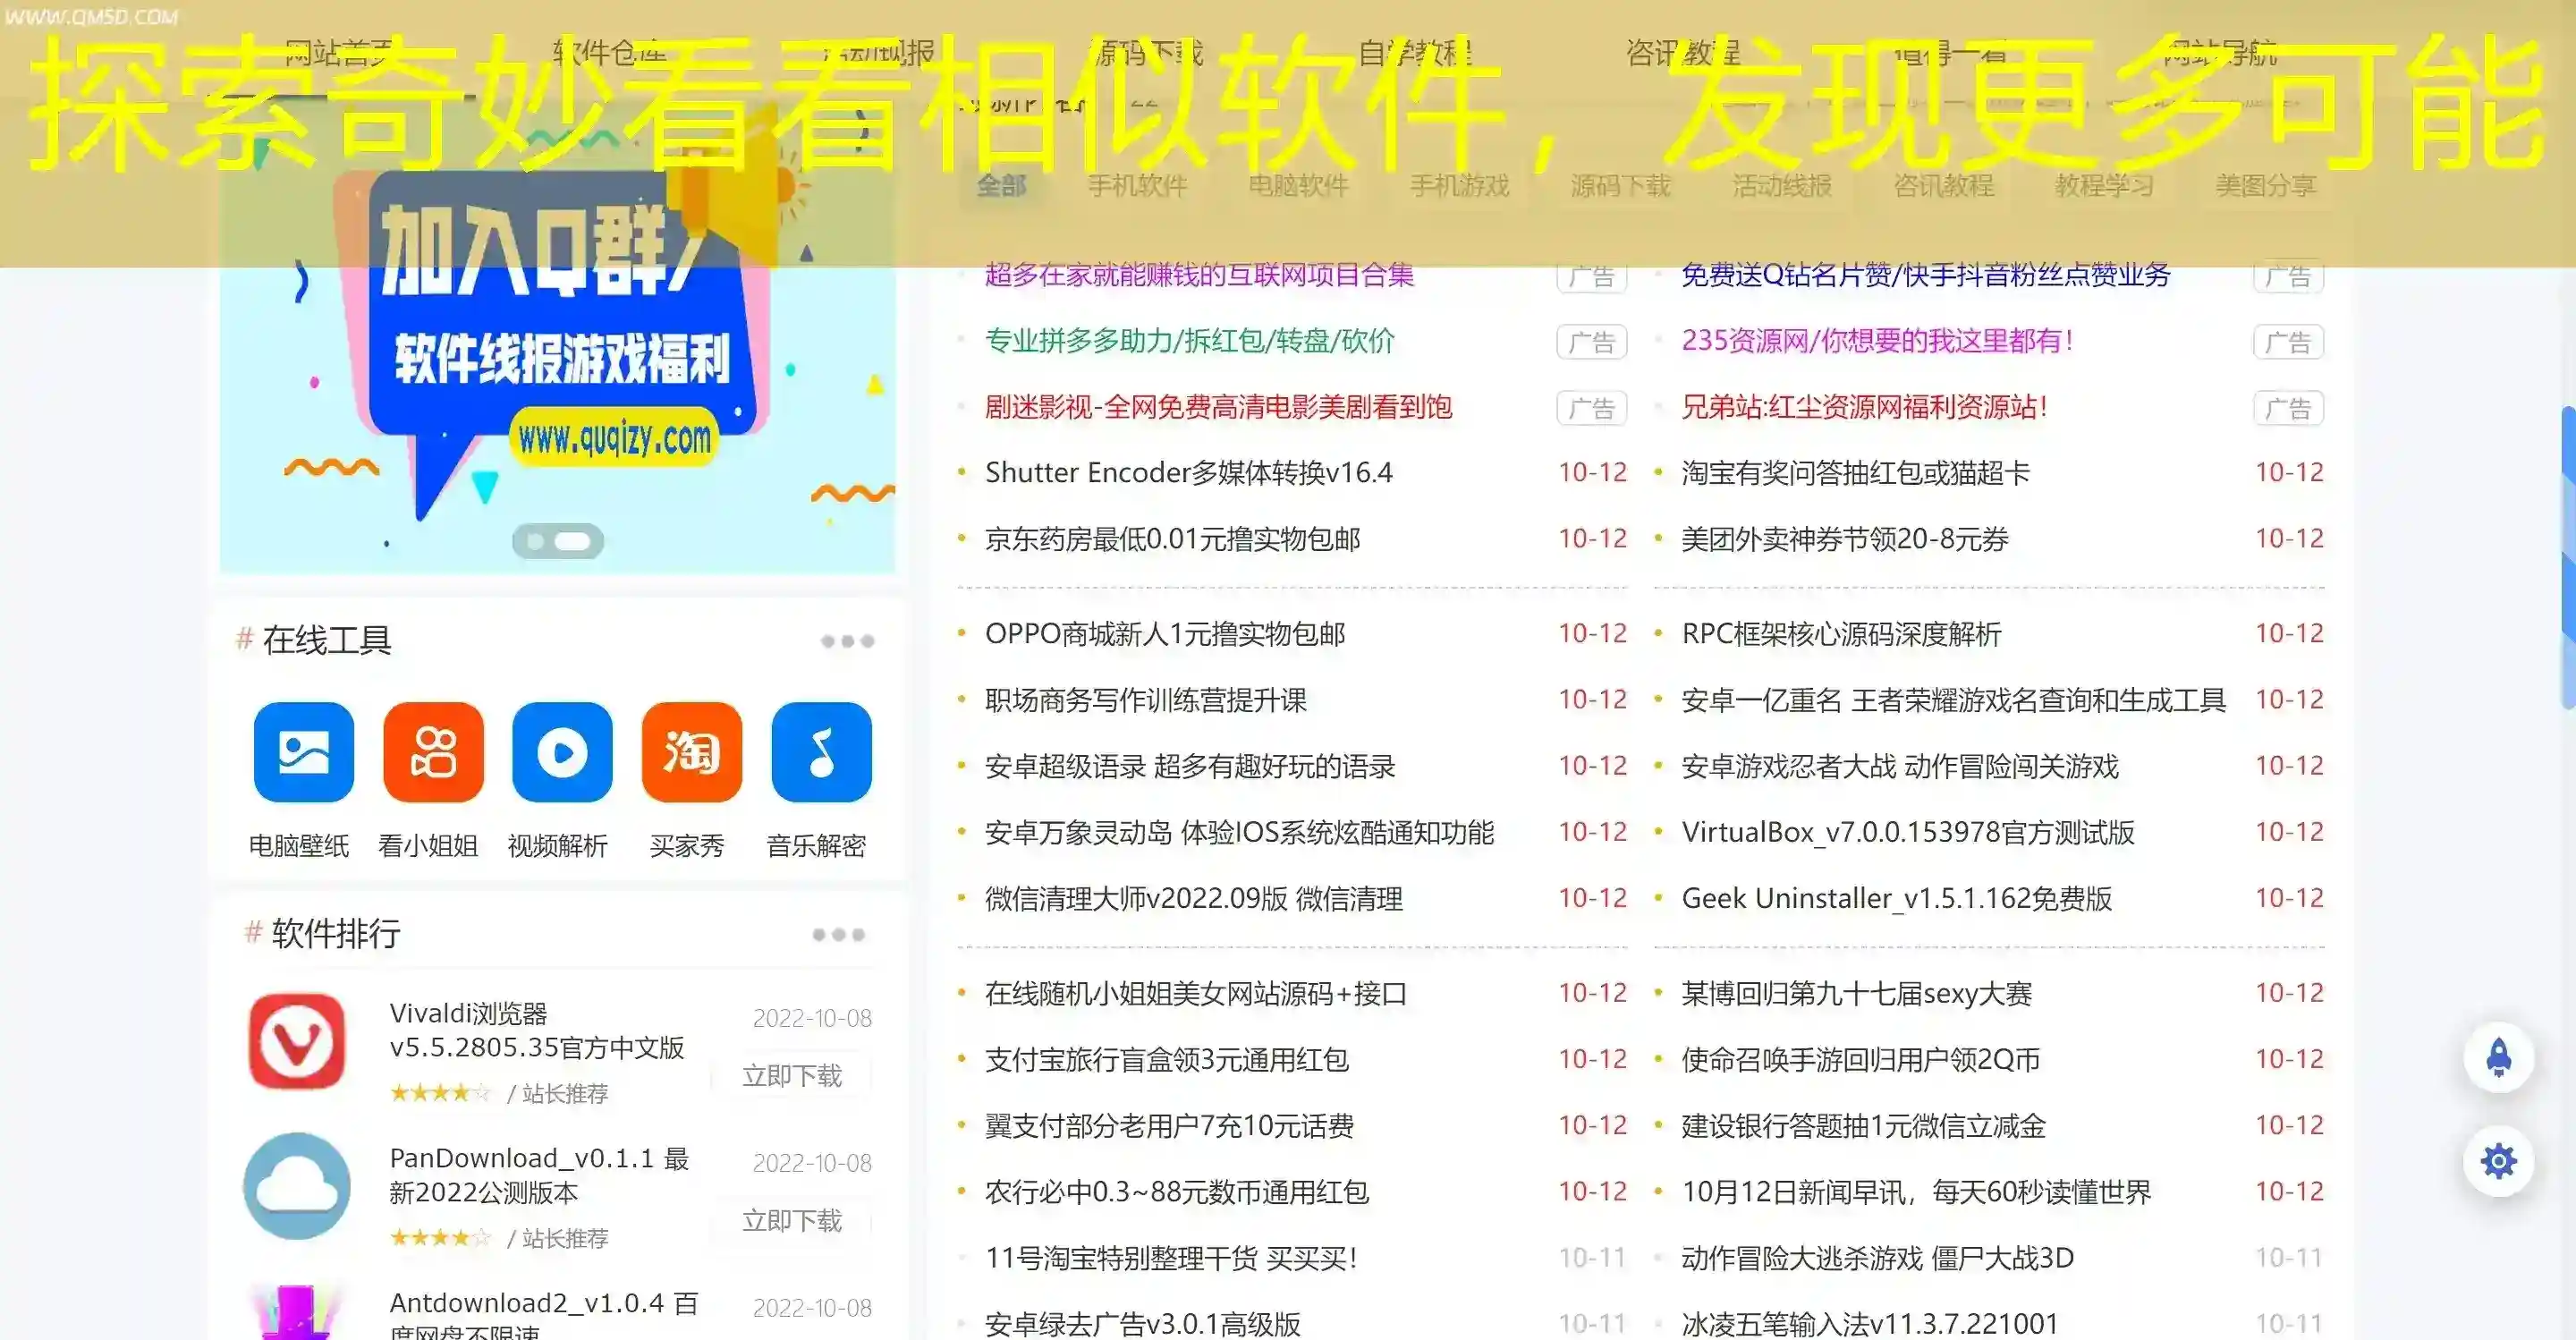Click the PanDownload cloud app icon
The width and height of the screenshot is (2576, 1340).
point(297,1186)
